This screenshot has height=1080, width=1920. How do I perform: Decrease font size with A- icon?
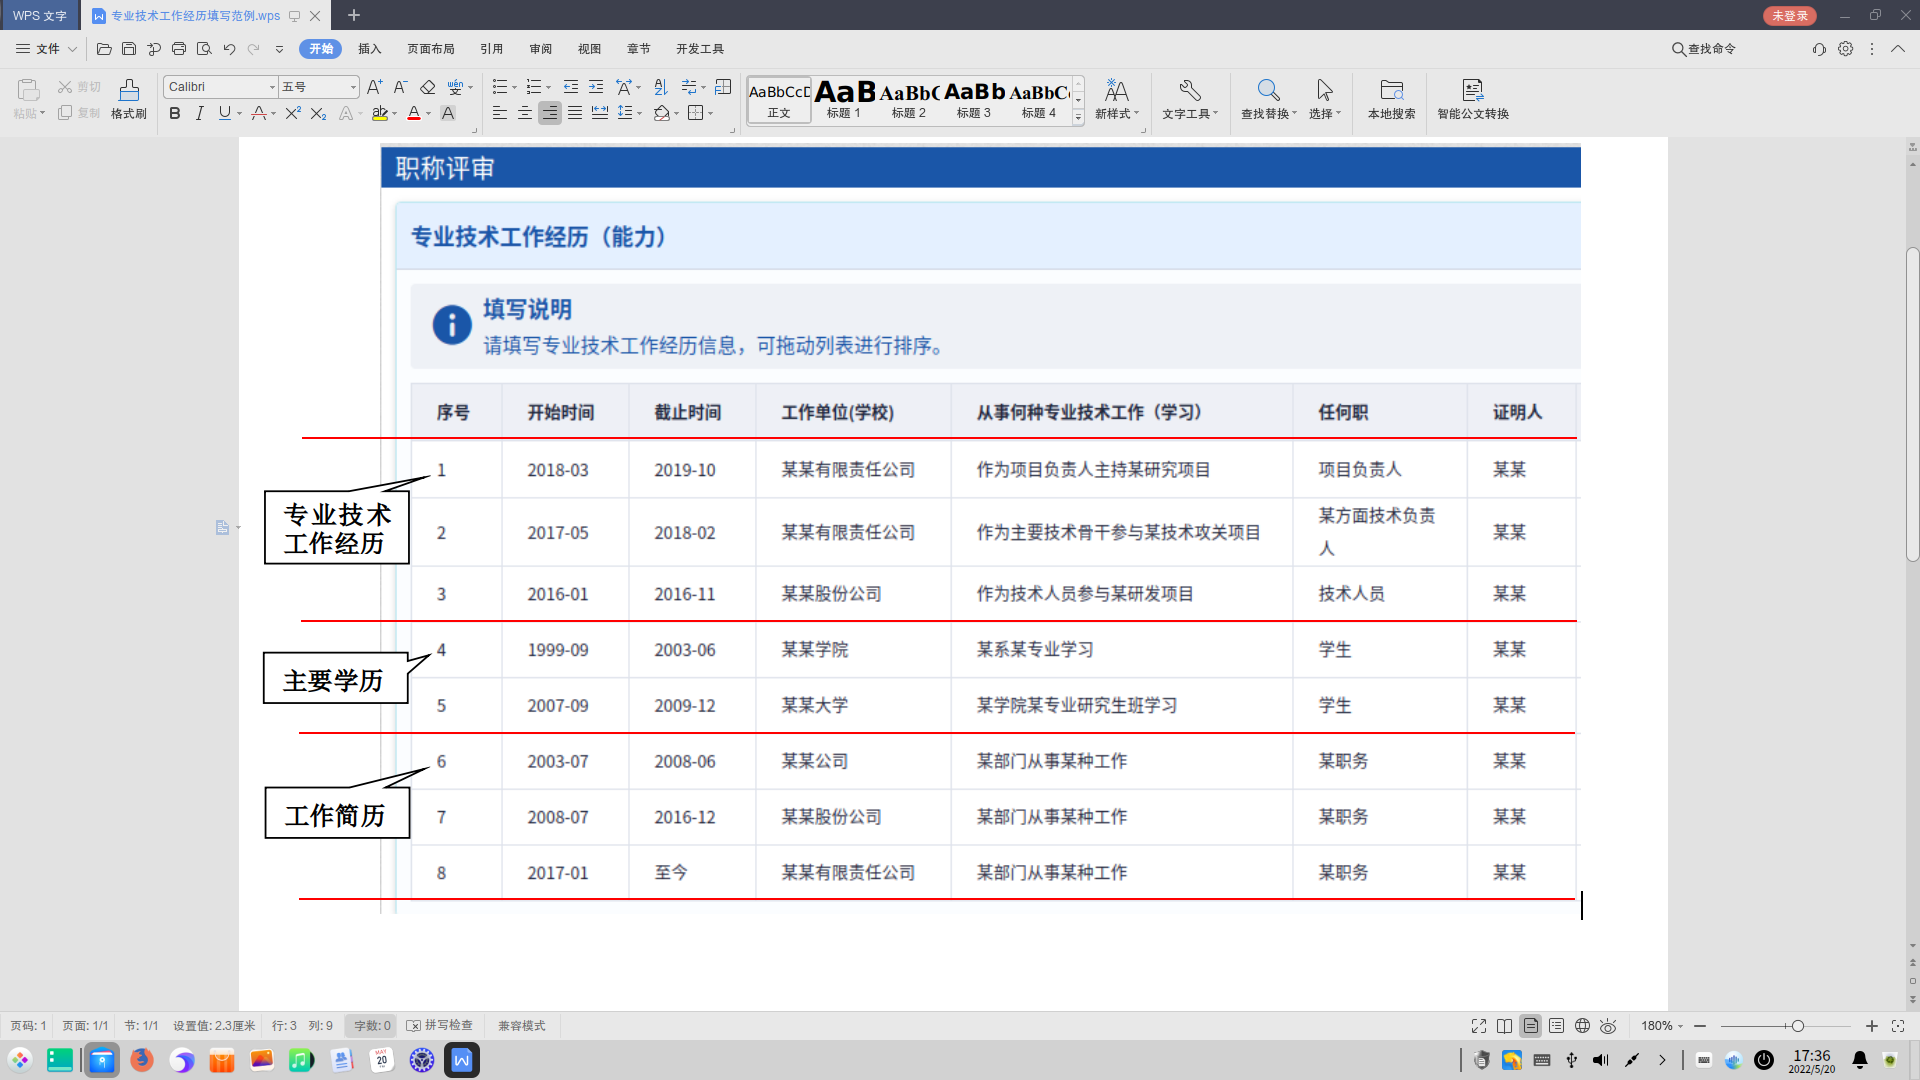point(400,87)
